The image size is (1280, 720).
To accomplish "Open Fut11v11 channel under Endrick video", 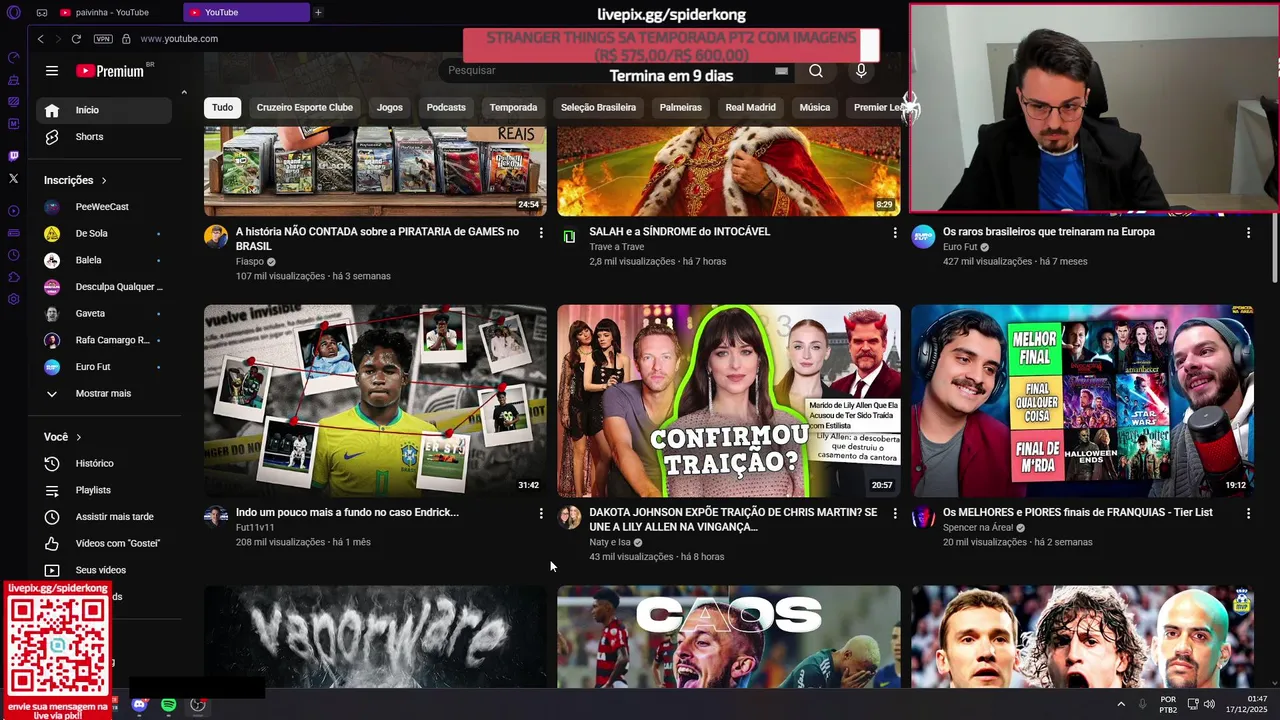I will 255,527.
